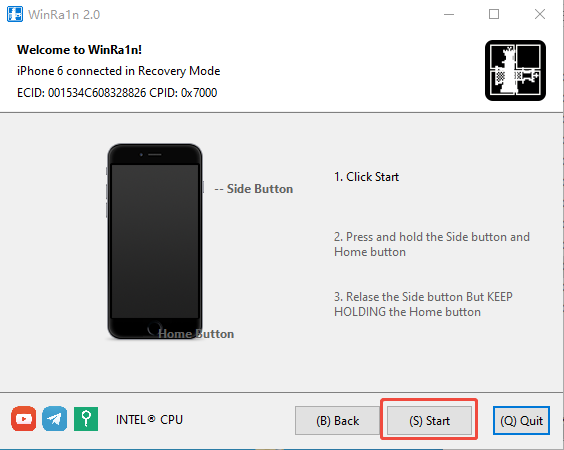Click the green pin icon
Image resolution: width=564 pixels, height=450 pixels.
pos(86,419)
